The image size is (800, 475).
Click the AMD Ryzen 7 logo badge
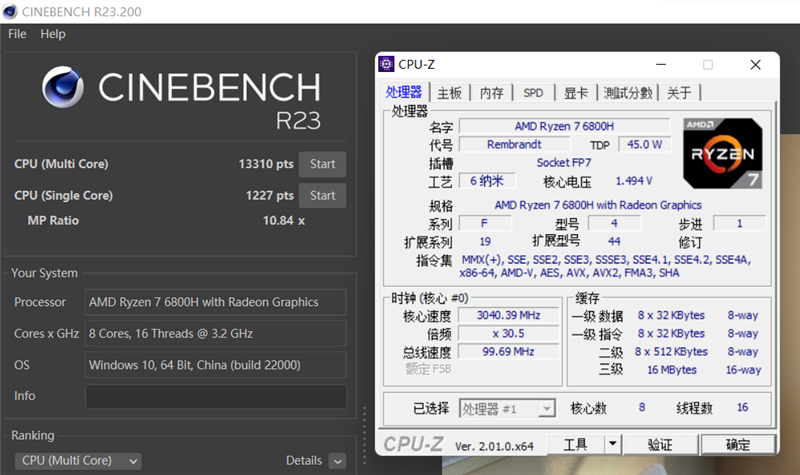pos(722,153)
